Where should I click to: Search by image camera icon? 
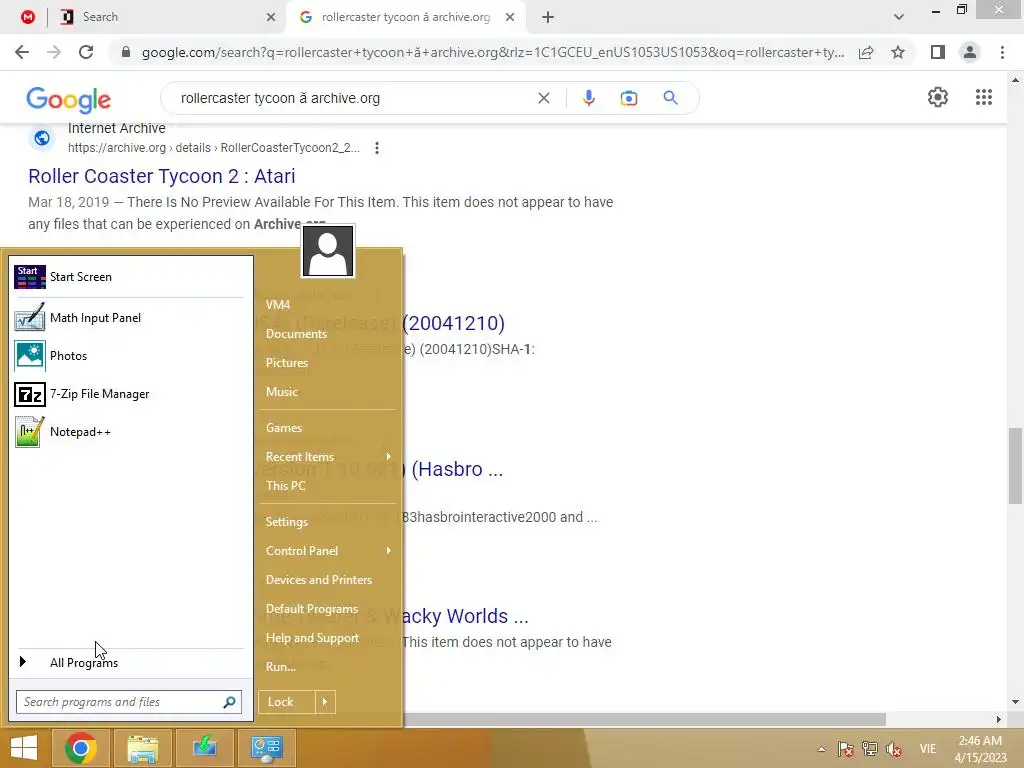coord(629,98)
